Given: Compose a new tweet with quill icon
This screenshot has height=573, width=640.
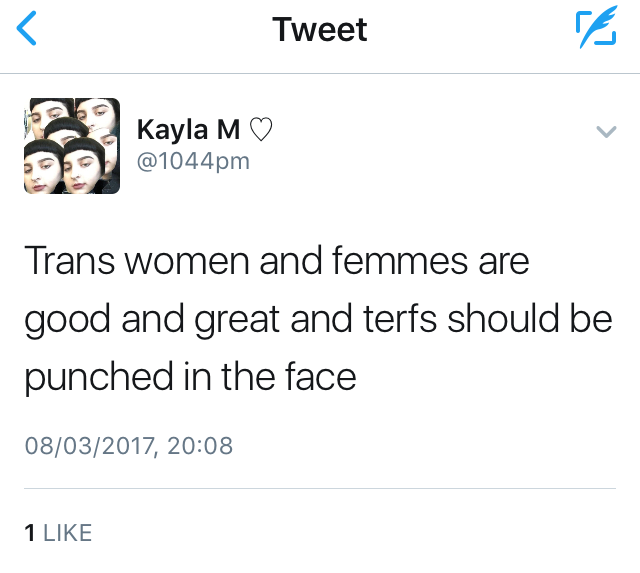Looking at the screenshot, I should coord(596,30).
